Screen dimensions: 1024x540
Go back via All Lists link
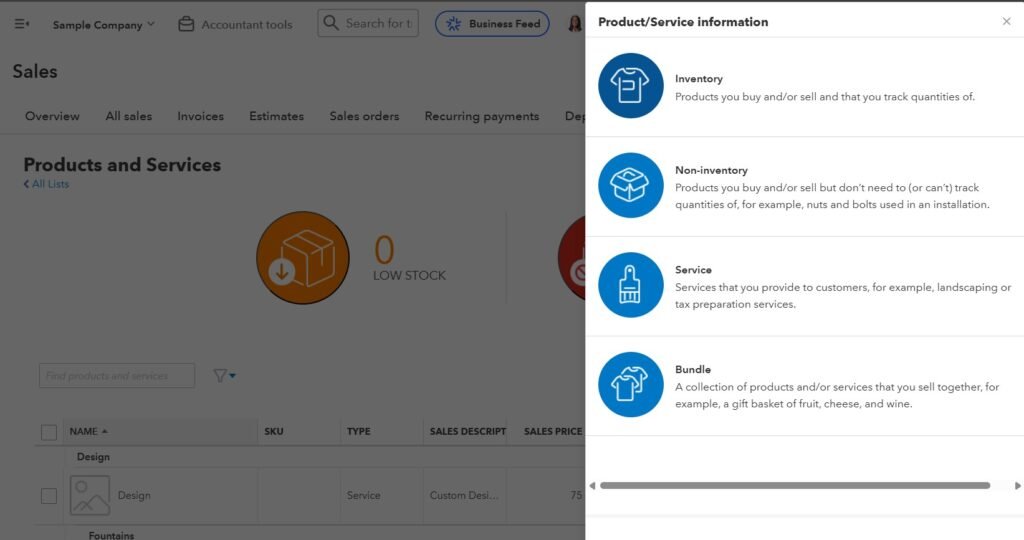tap(47, 184)
